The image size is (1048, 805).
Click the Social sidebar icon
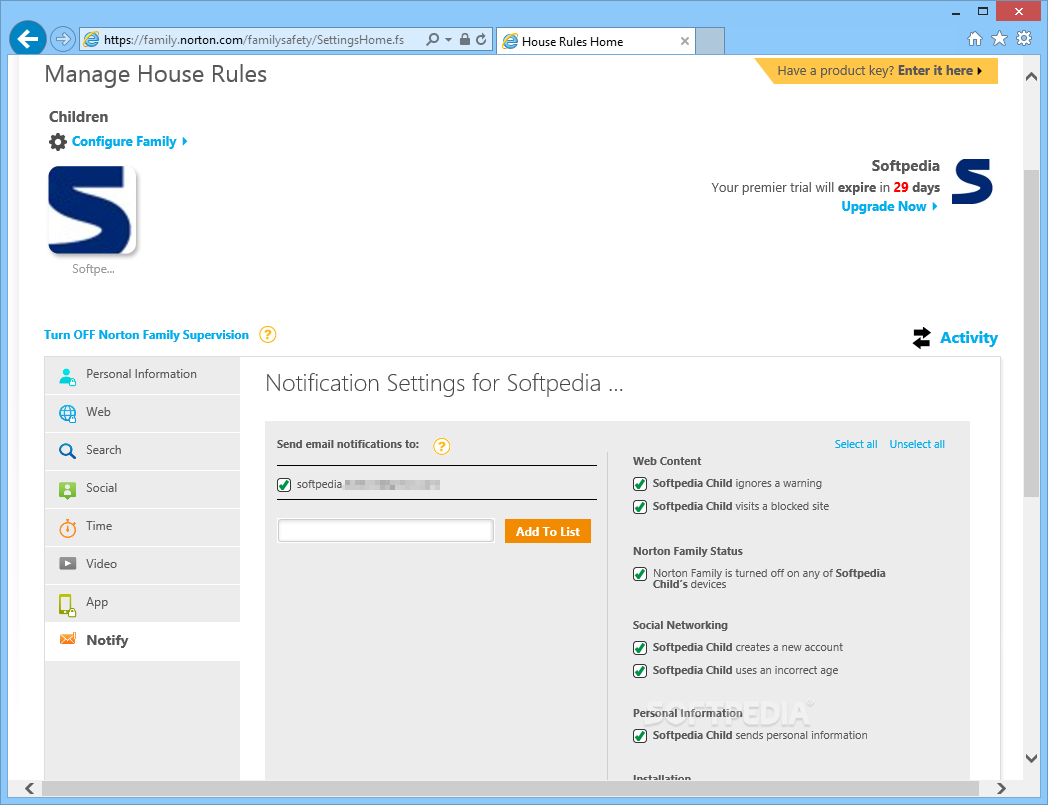68,490
